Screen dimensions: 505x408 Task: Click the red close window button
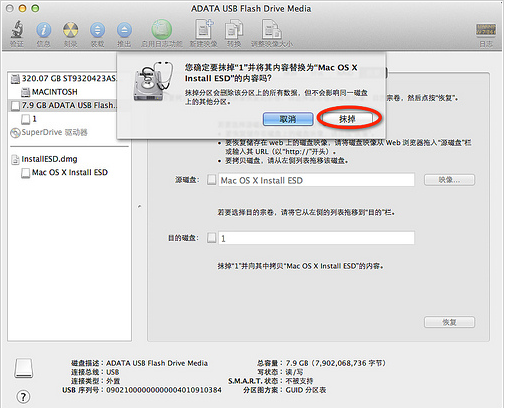10,8
